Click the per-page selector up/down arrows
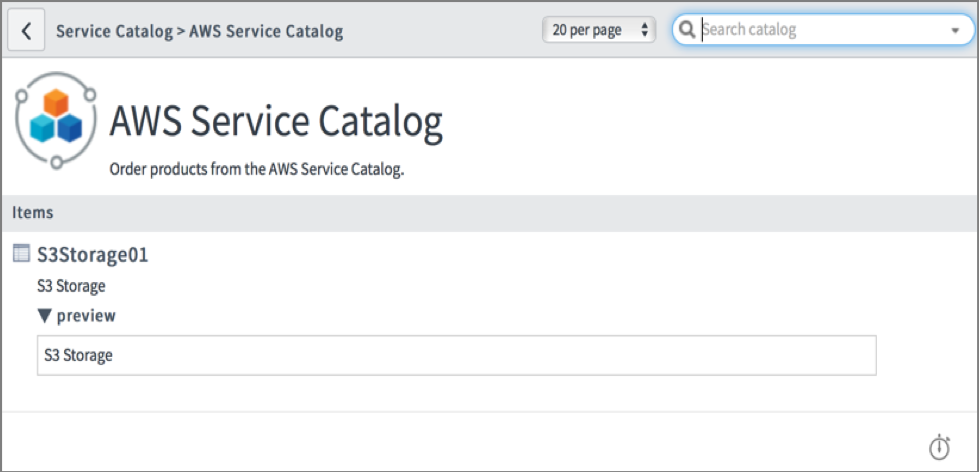The width and height of the screenshot is (979, 472). [645, 30]
